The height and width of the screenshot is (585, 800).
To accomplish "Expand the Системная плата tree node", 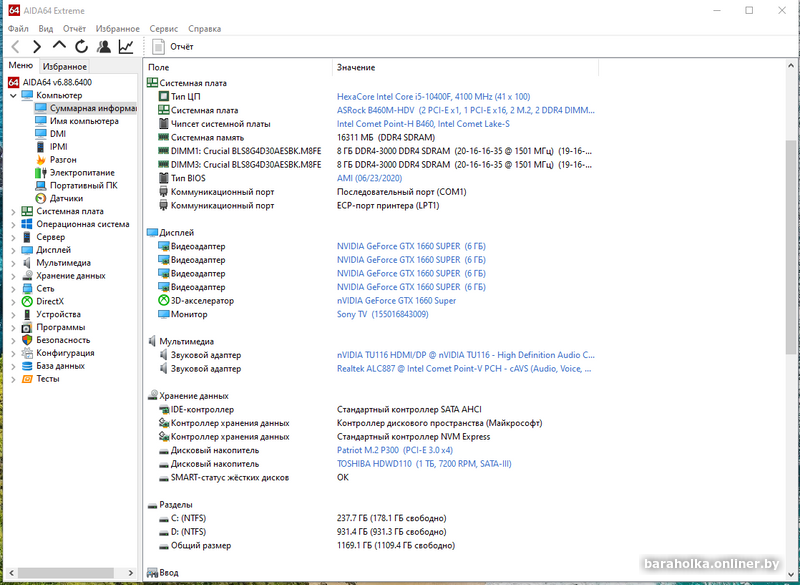I will pos(13,211).
